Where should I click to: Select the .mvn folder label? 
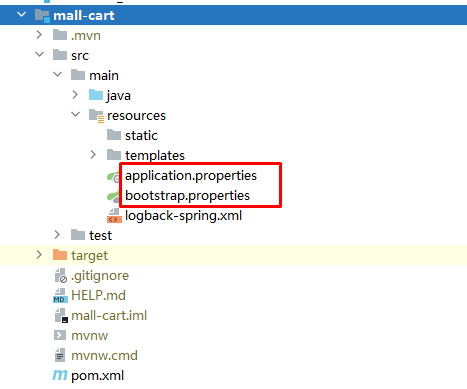[86, 35]
